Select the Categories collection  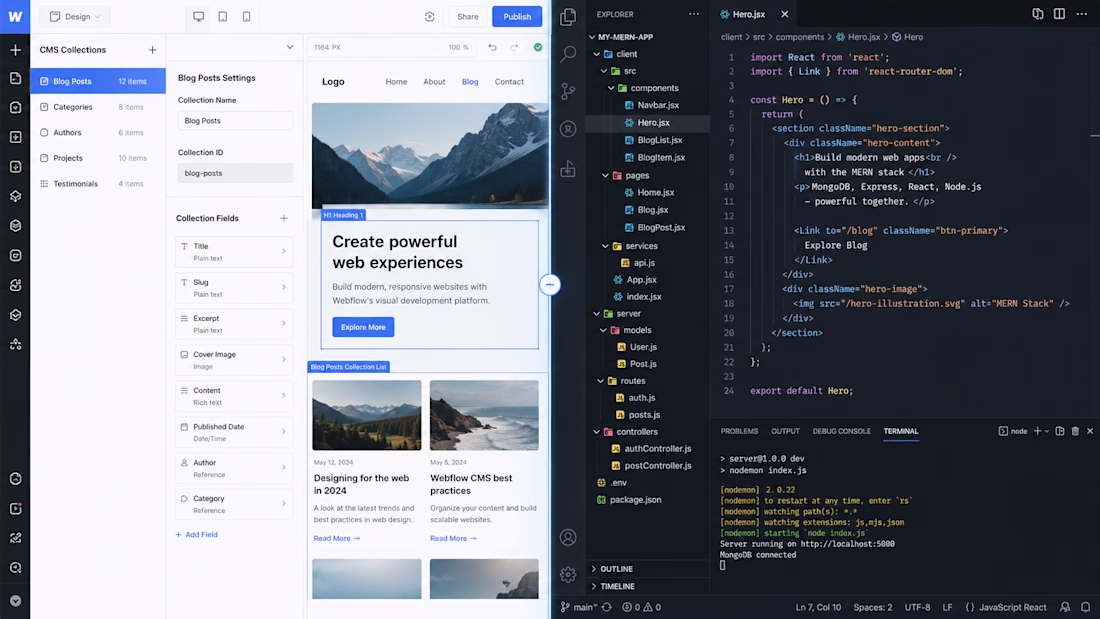coord(98,107)
